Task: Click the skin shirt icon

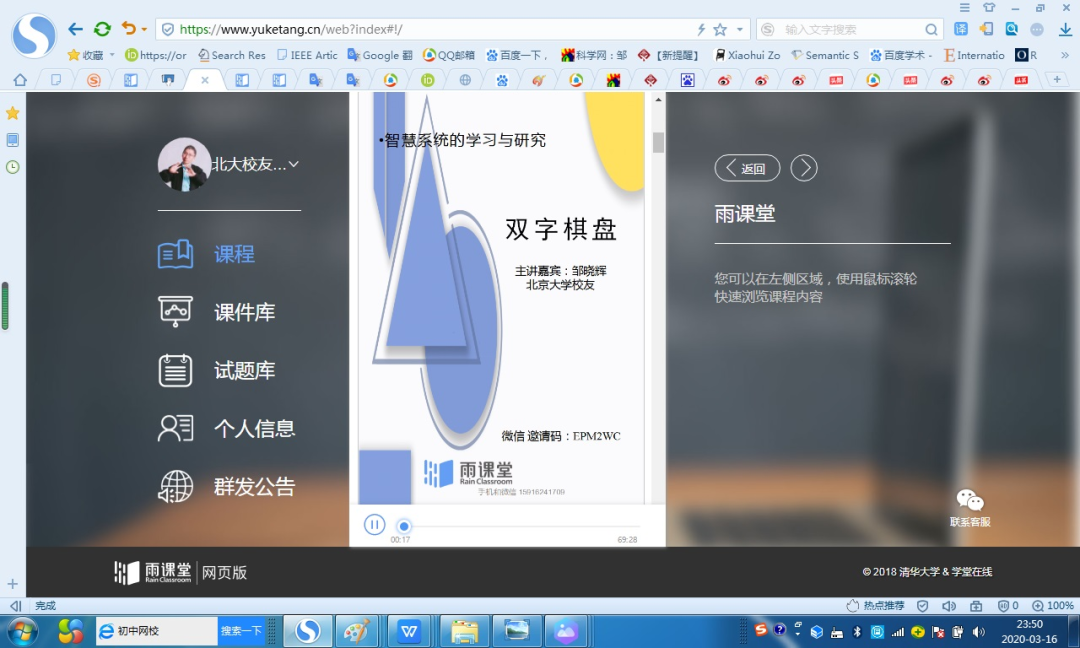Action: coord(989,8)
